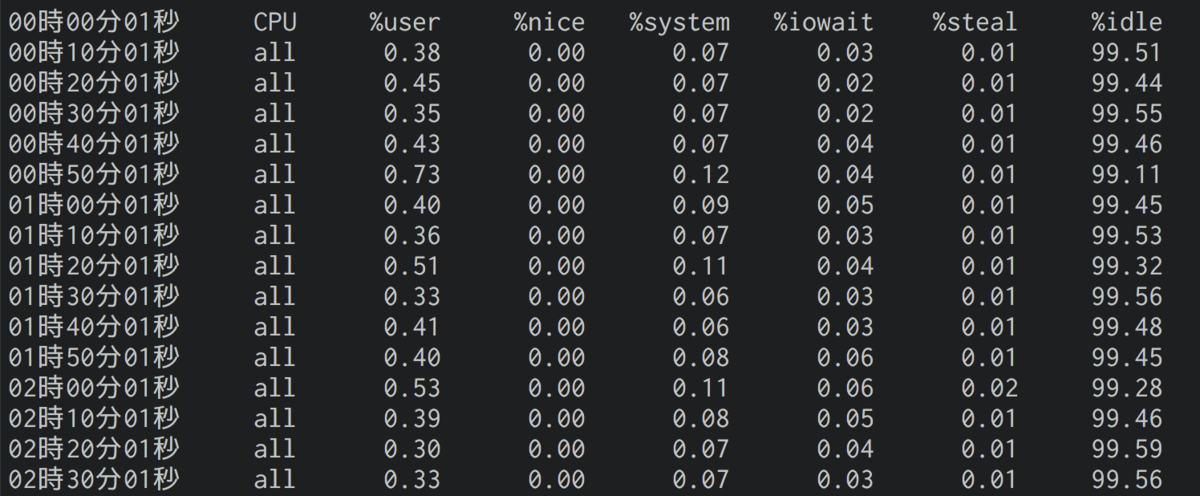Click the %steal value 0.02

point(990,389)
